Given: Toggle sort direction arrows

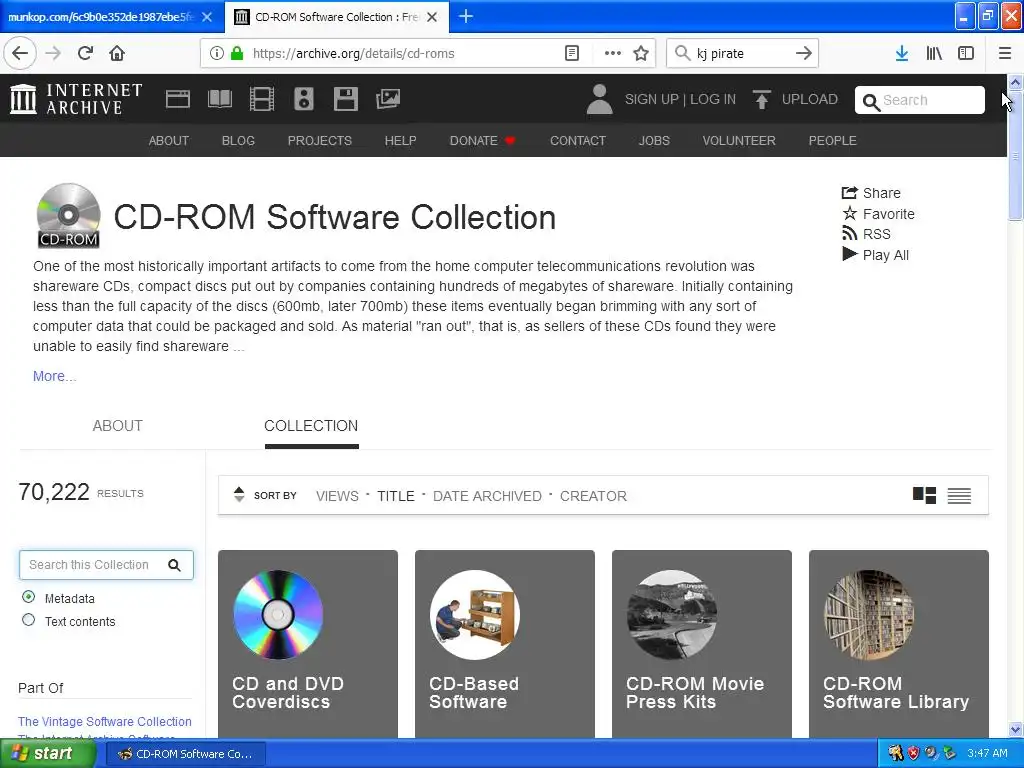Looking at the screenshot, I should (x=239, y=495).
